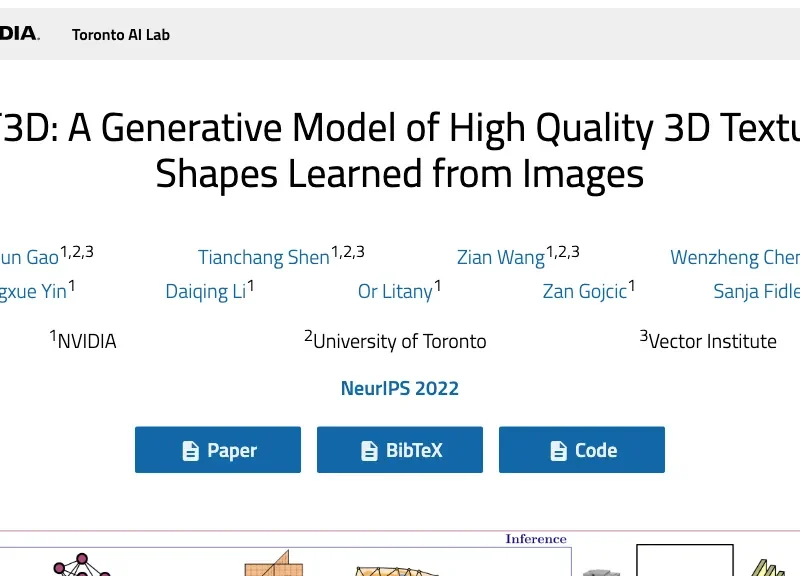Click the BibTeX button
The image size is (800, 576).
[400, 450]
